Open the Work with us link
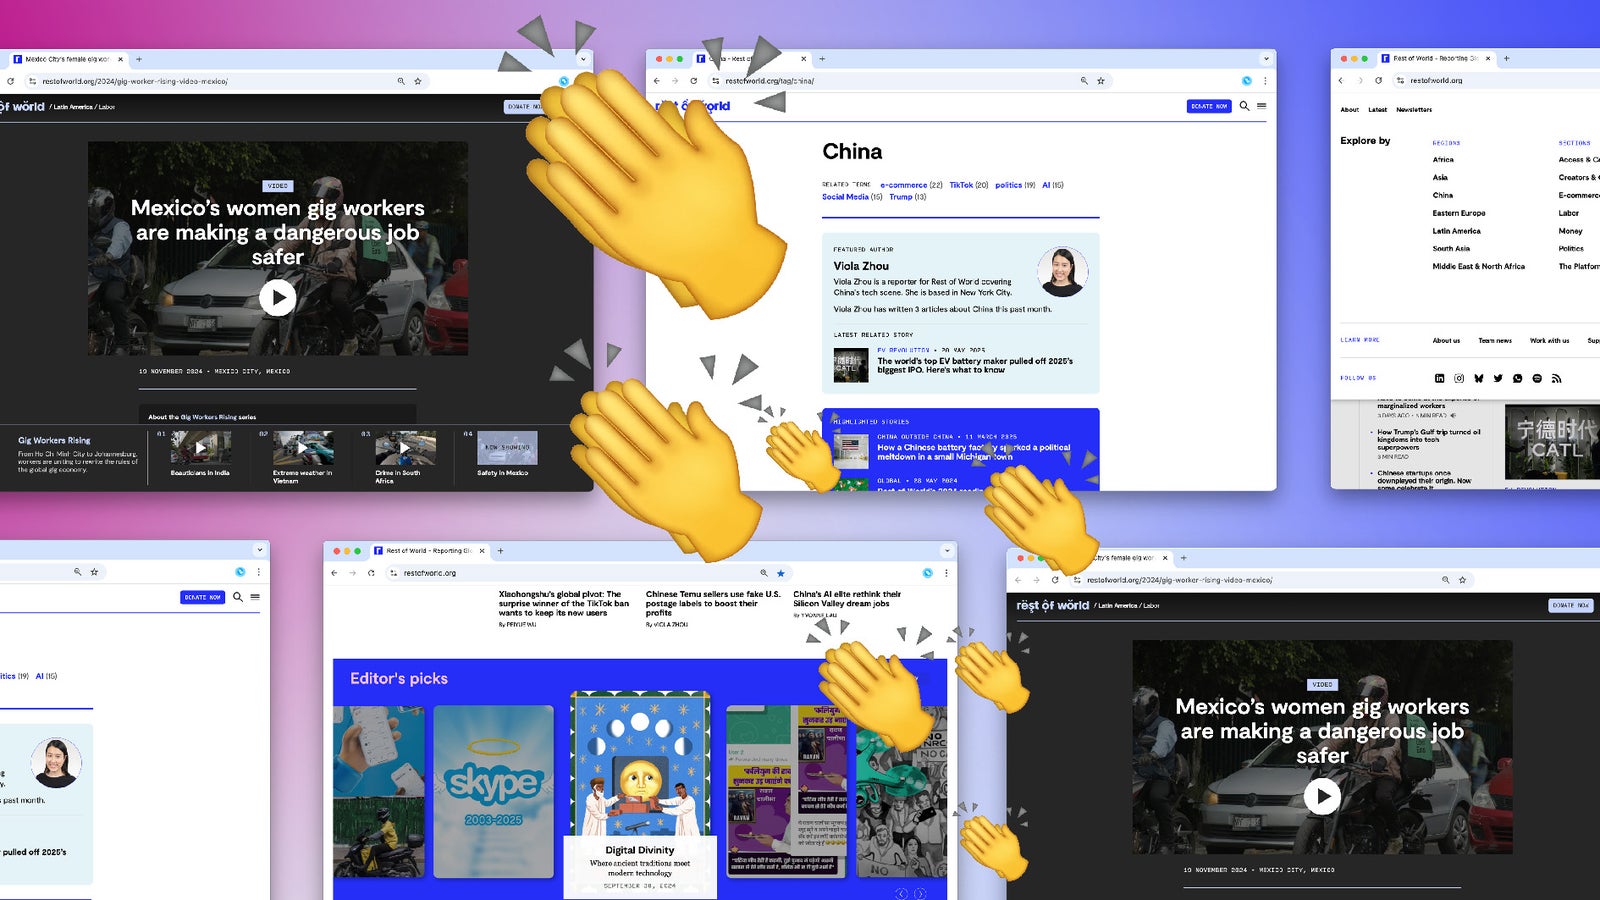Image resolution: width=1600 pixels, height=900 pixels. tap(1549, 340)
